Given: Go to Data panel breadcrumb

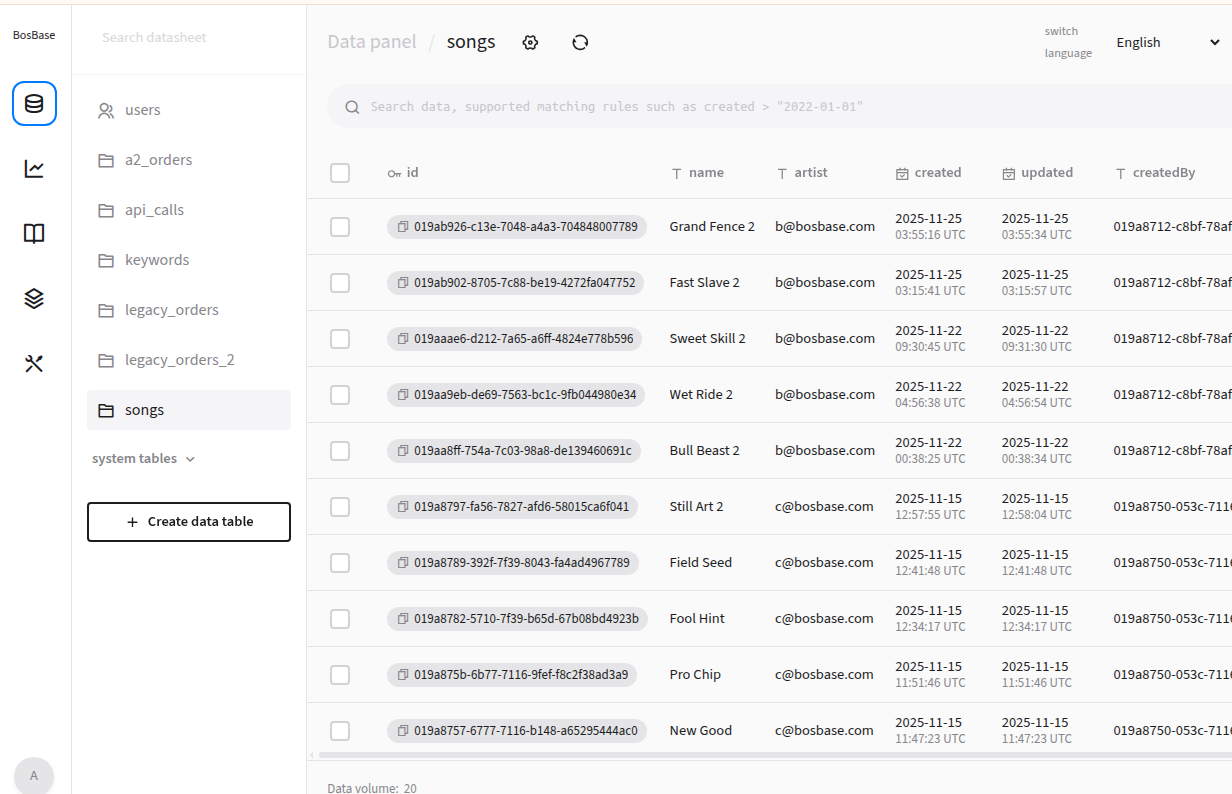Looking at the screenshot, I should click(x=372, y=42).
